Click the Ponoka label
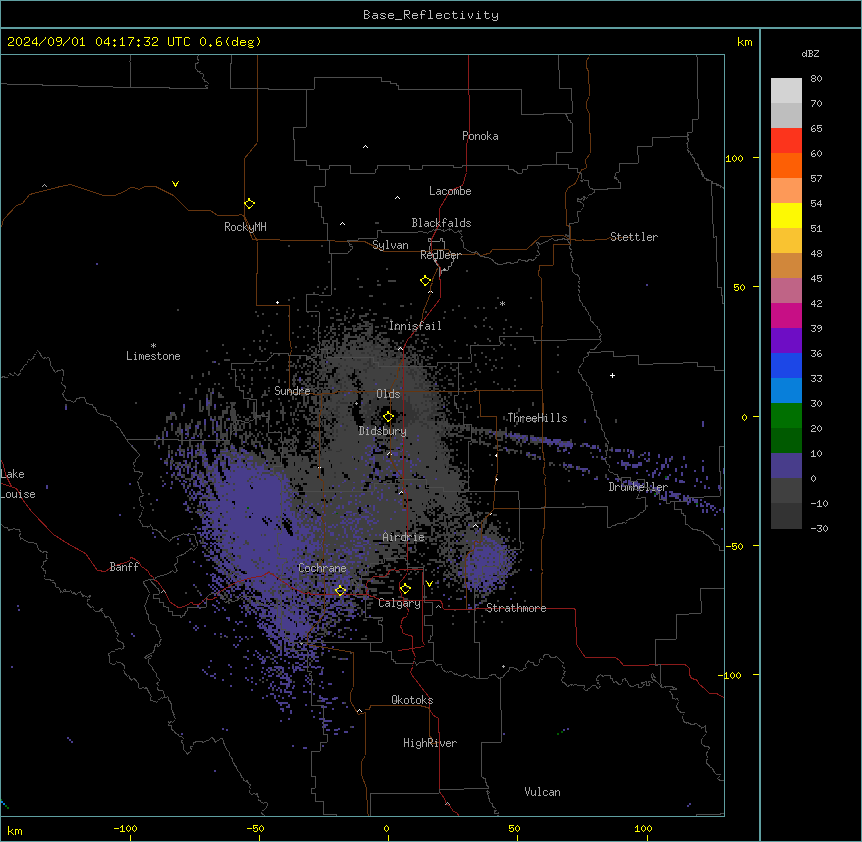Screen dimensions: 862x842 [480, 136]
